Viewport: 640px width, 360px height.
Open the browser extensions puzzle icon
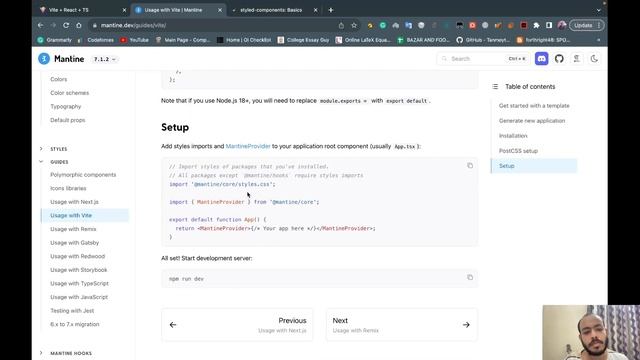tap(536, 25)
